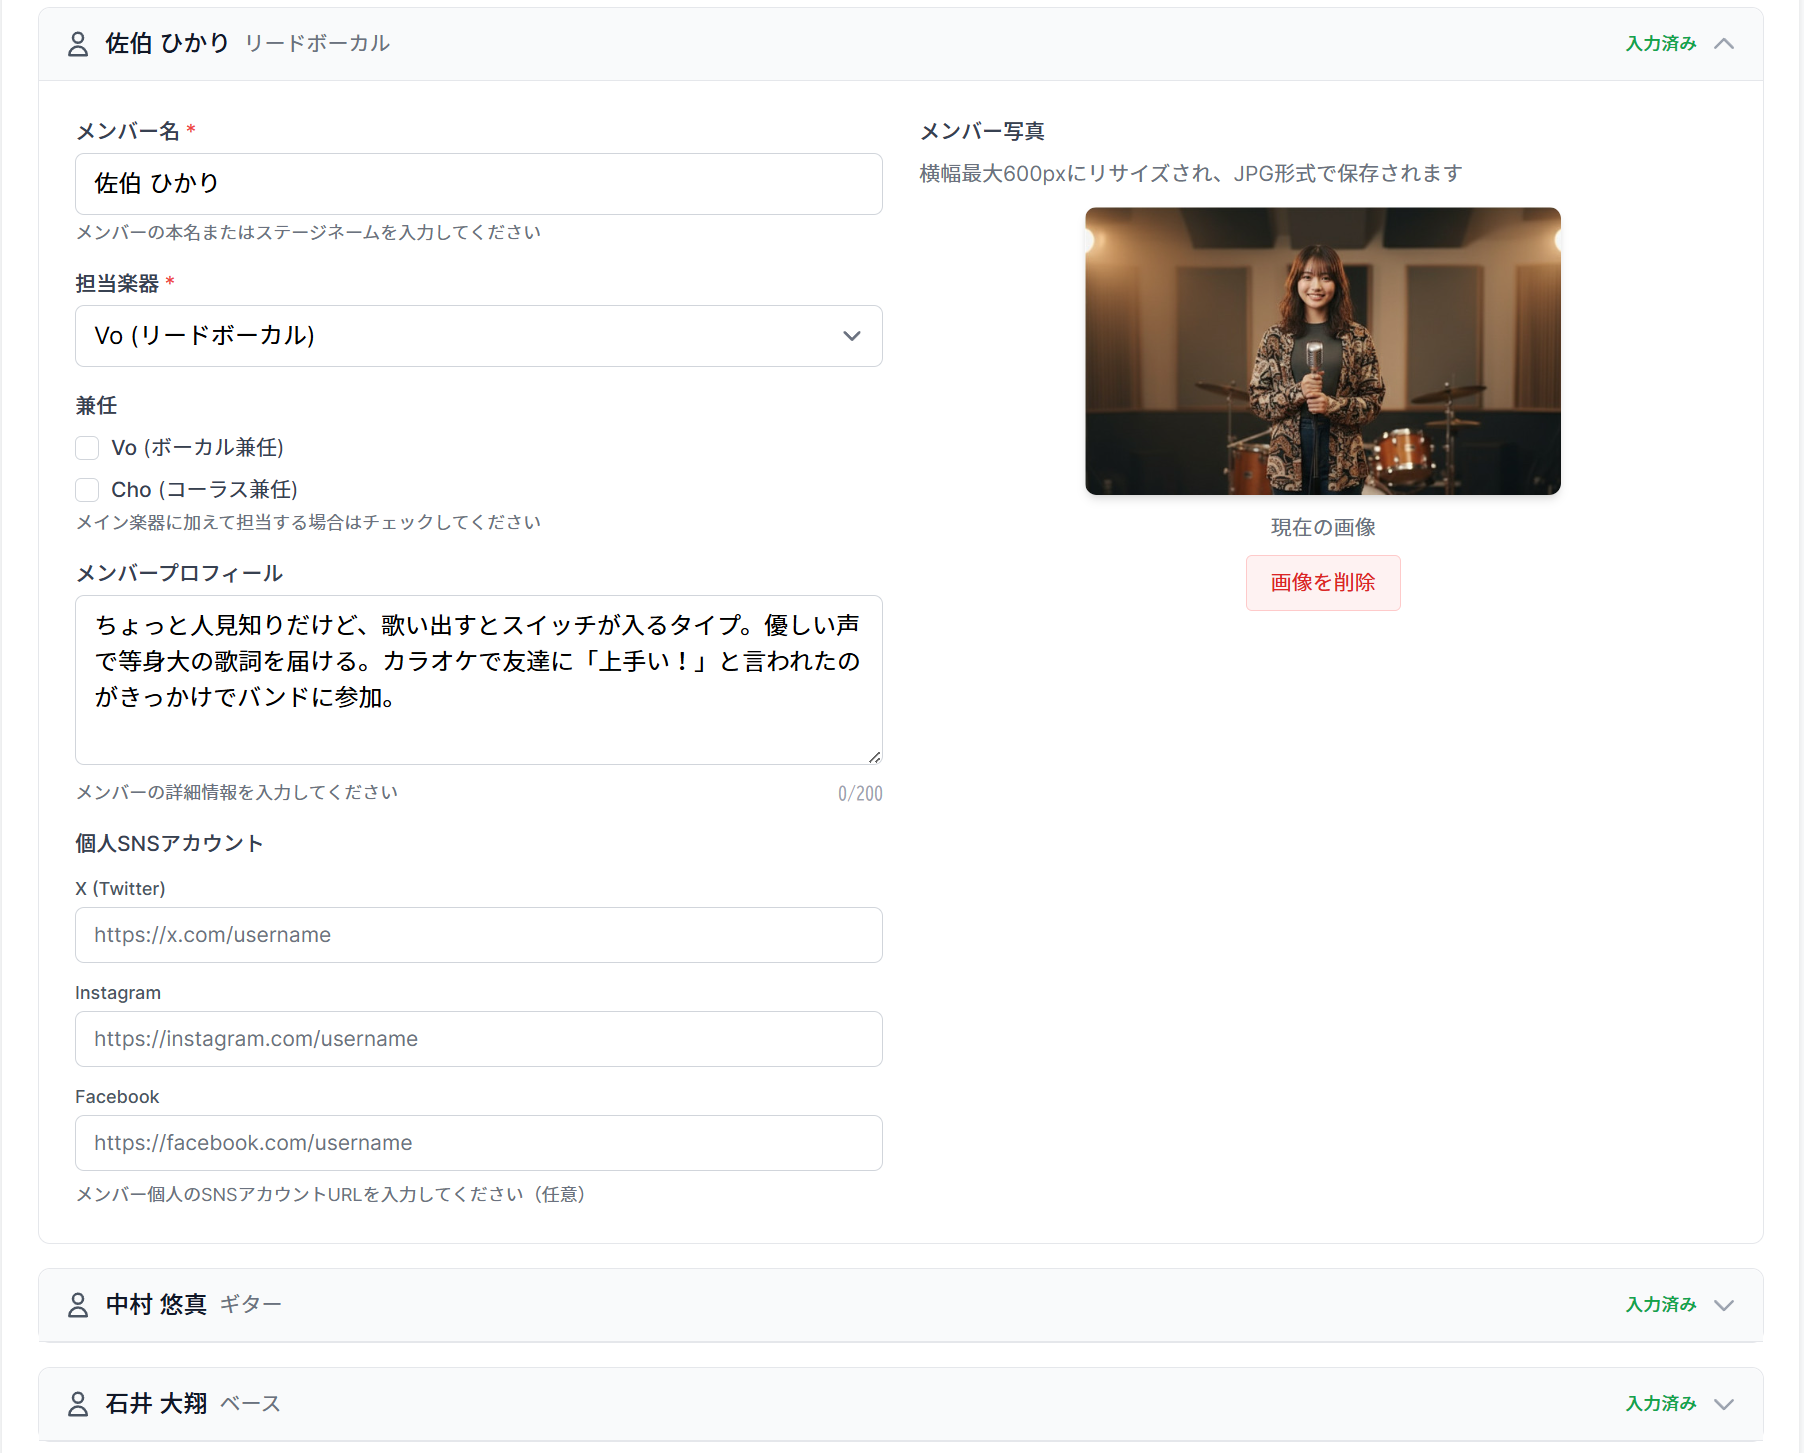
Task: Click the person icon next to 石井 大翔
Action: pos(78,1404)
